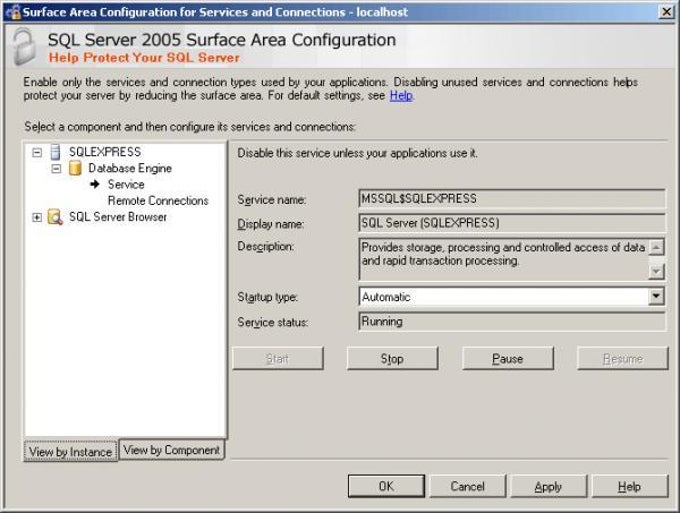The width and height of the screenshot is (680, 513).
Task: Collapse the Database Engine node
Action: tap(56, 168)
